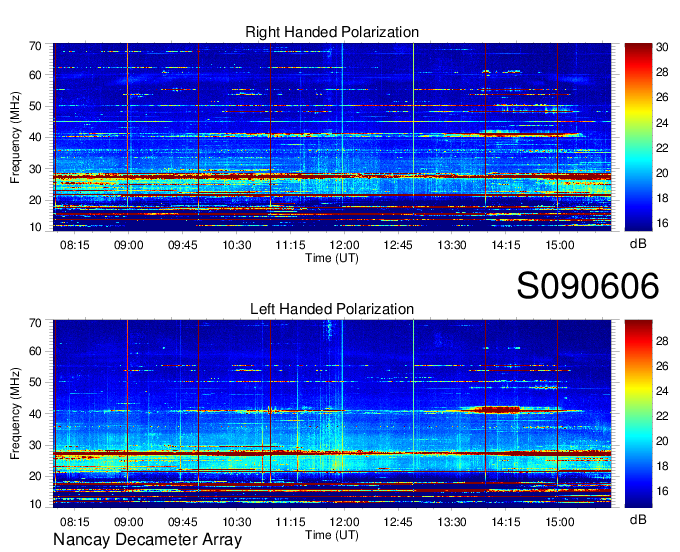
Task: Click 15:00 time tick under Left Handed plot
Action: point(559,522)
